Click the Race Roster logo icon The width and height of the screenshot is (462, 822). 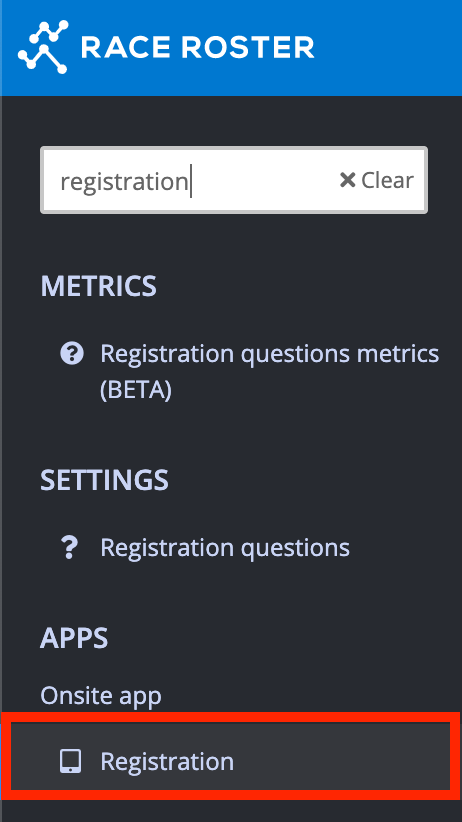43,47
